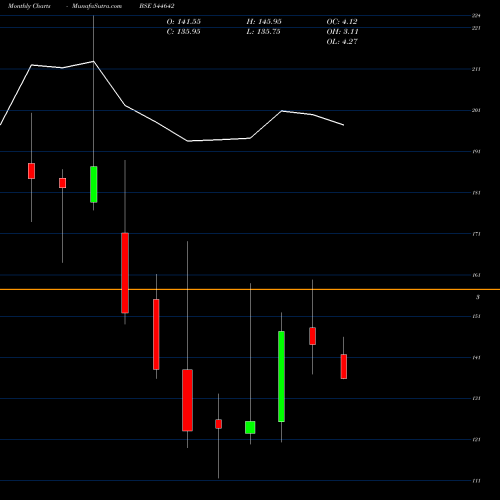
Task: Click the label beneath the orange line
Action: pyautogui.click(x=478, y=297)
